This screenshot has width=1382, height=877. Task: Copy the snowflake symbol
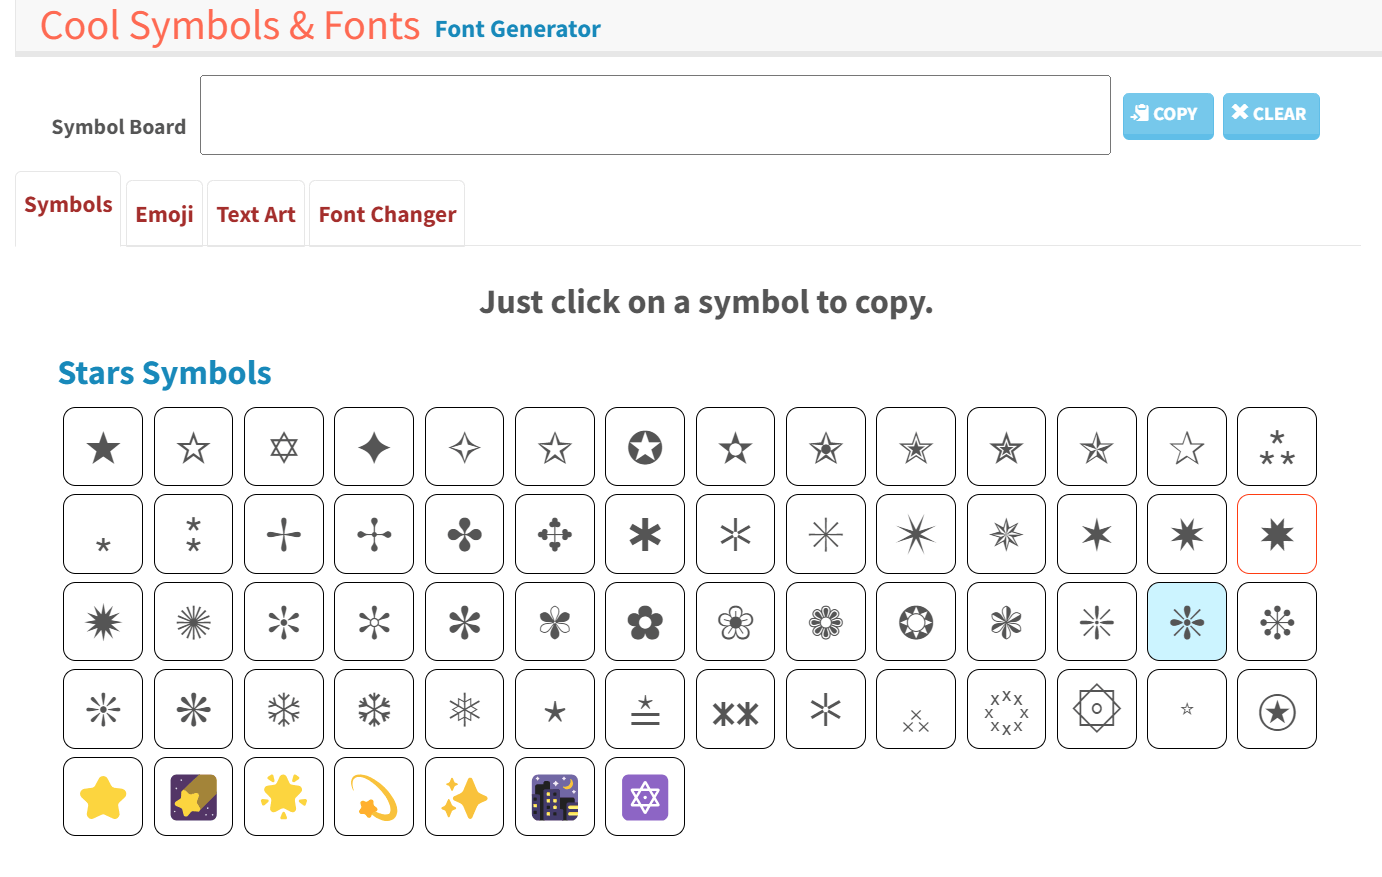tap(283, 709)
